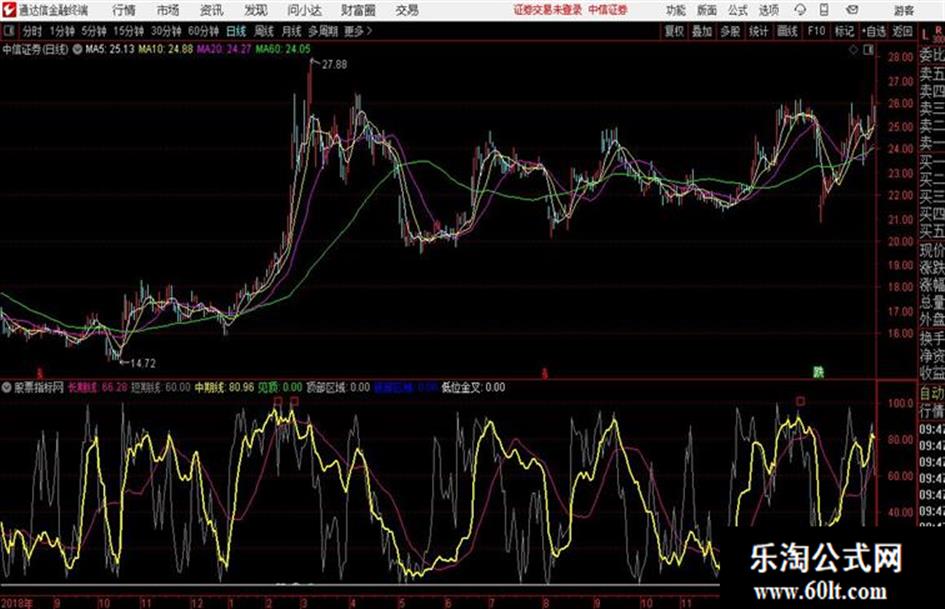Screen dimensions: 945x609
Task: Open the mail envelope icon
Action: coord(852,10)
